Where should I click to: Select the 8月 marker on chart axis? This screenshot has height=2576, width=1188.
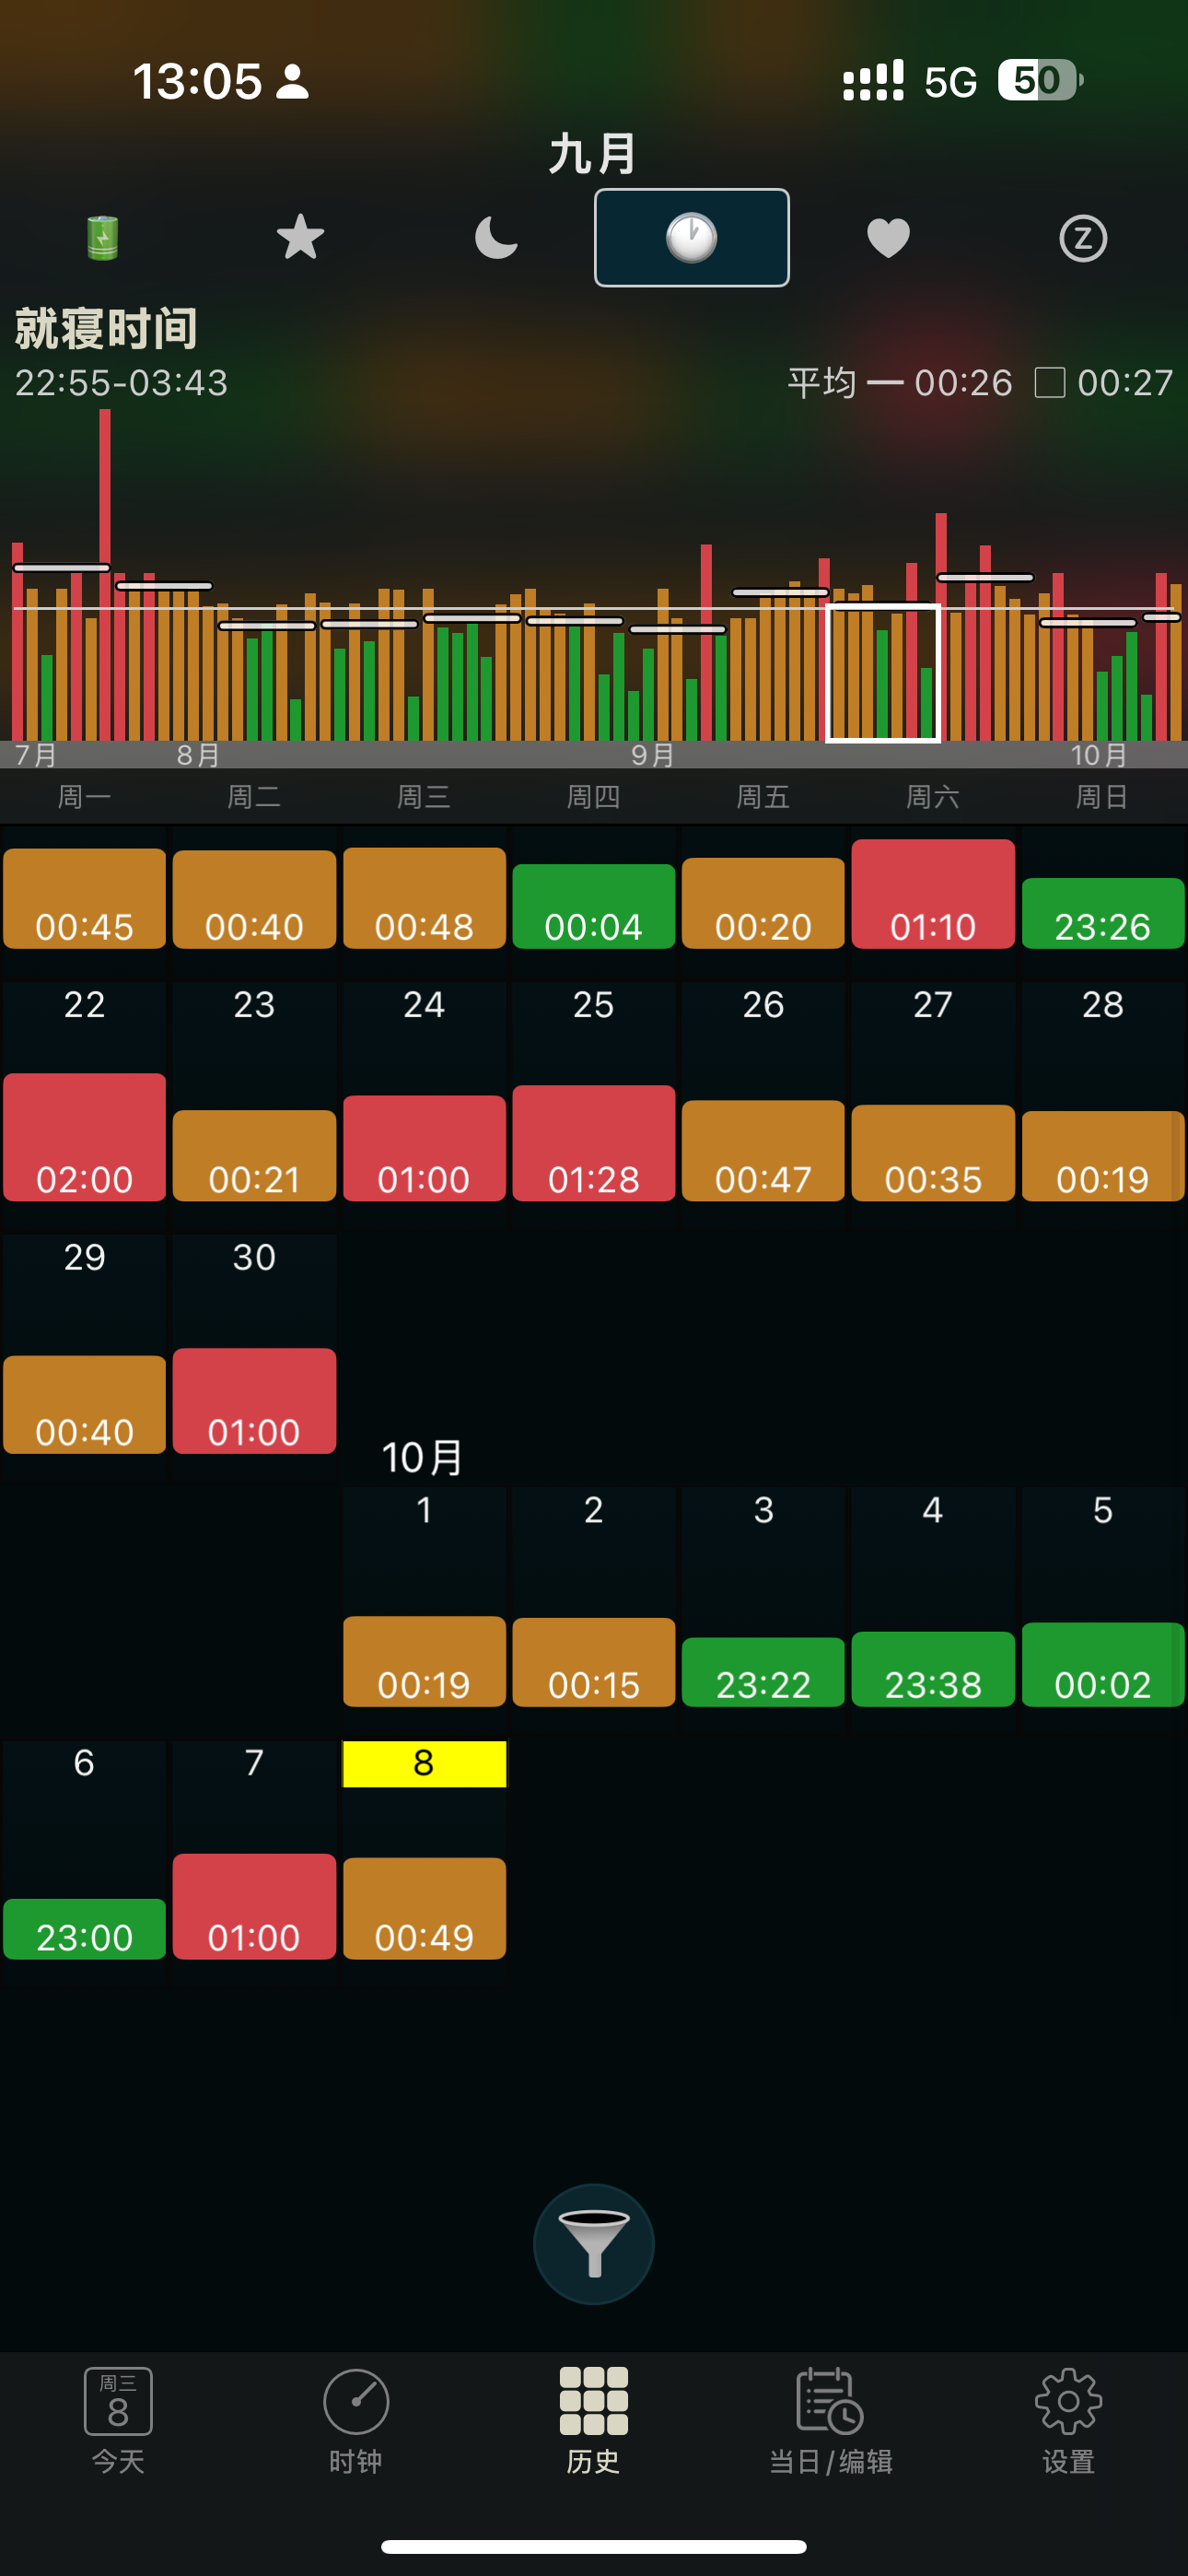(198, 755)
